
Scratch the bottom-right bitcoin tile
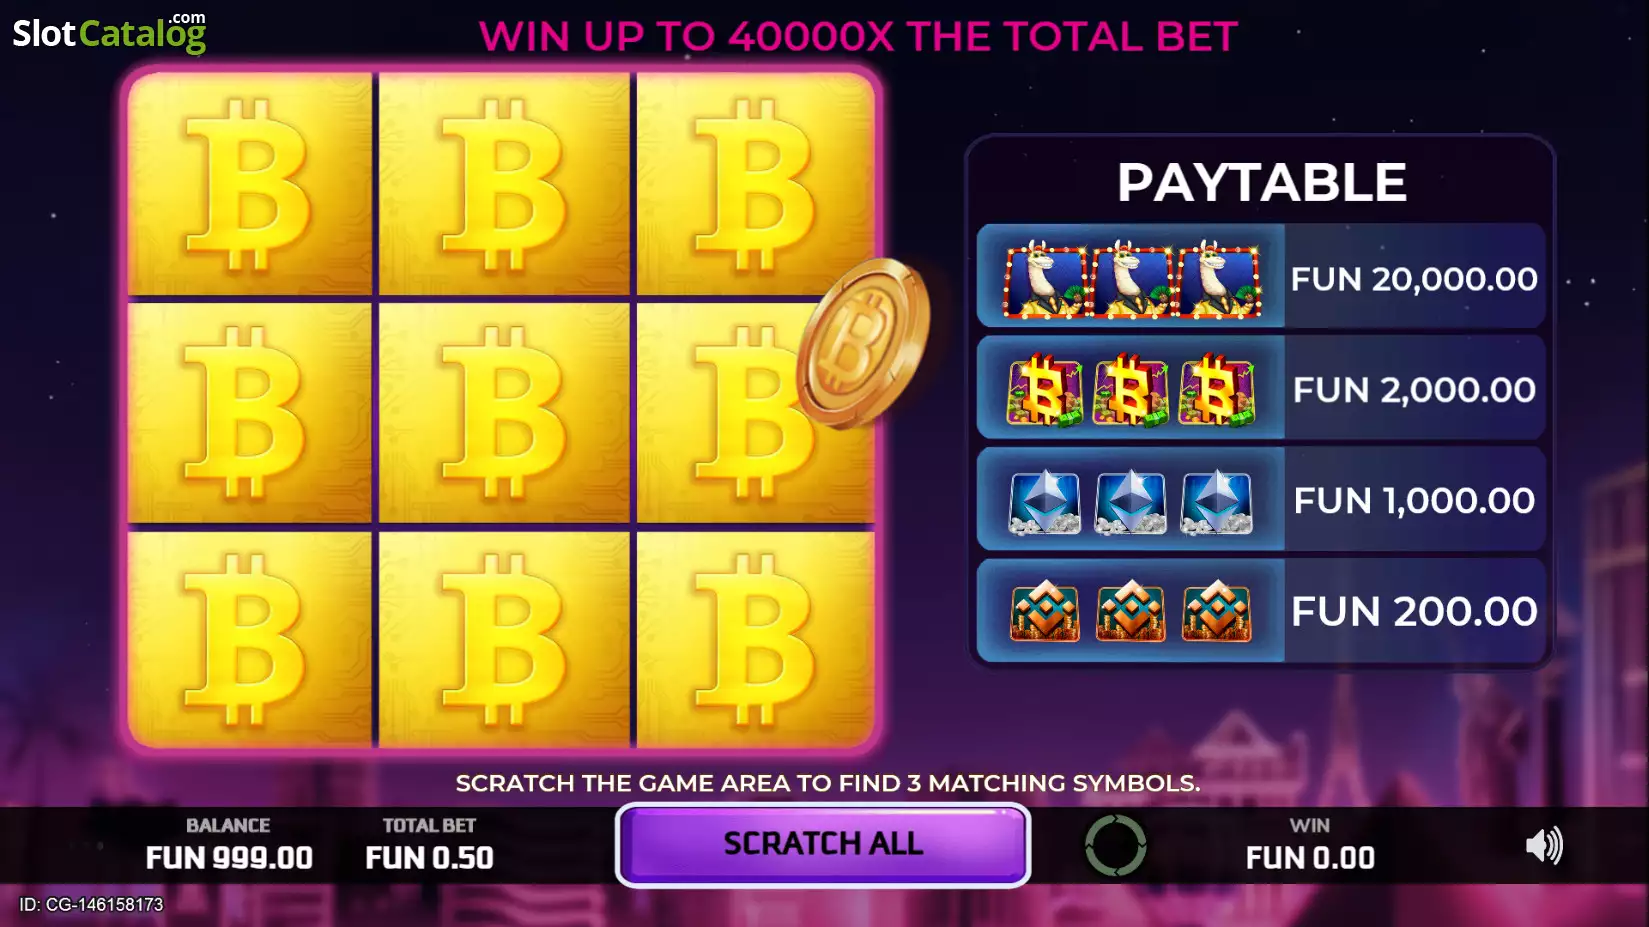[x=756, y=639]
